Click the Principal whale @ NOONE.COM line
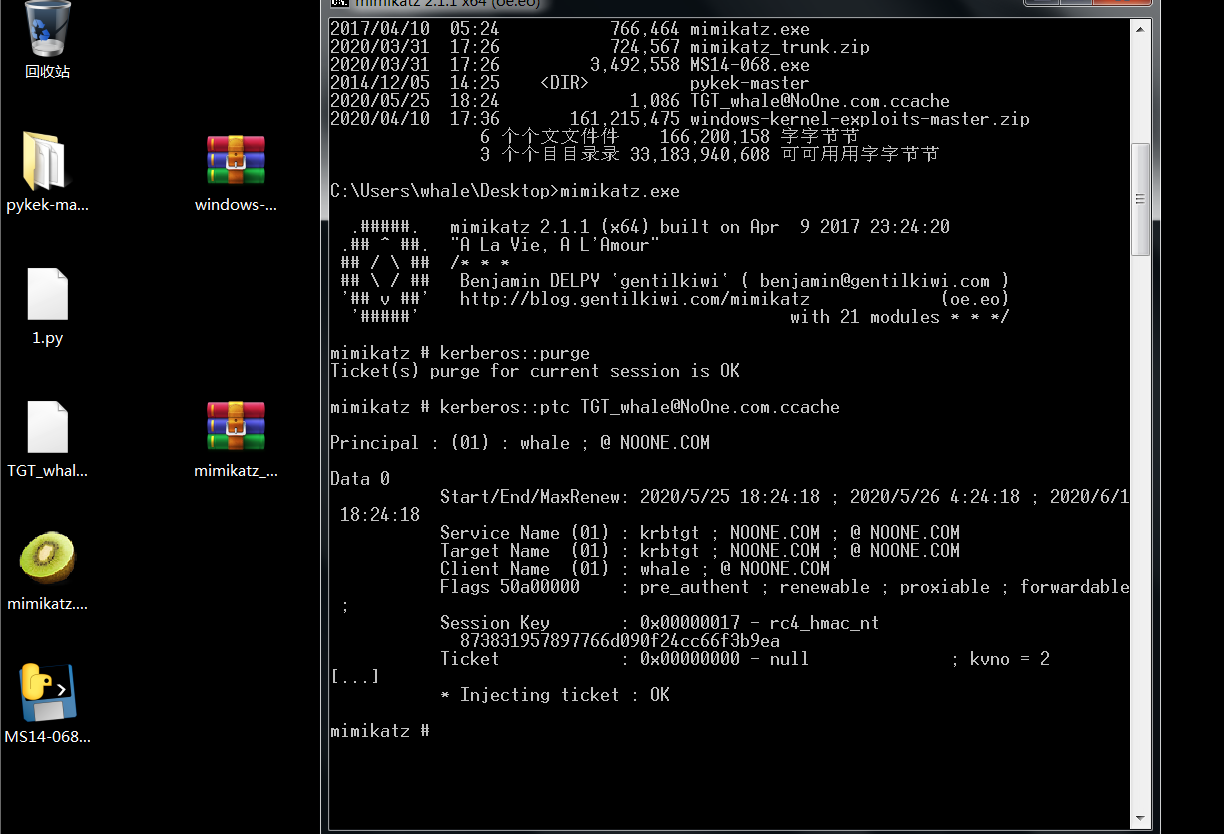This screenshot has width=1224, height=834. point(520,443)
